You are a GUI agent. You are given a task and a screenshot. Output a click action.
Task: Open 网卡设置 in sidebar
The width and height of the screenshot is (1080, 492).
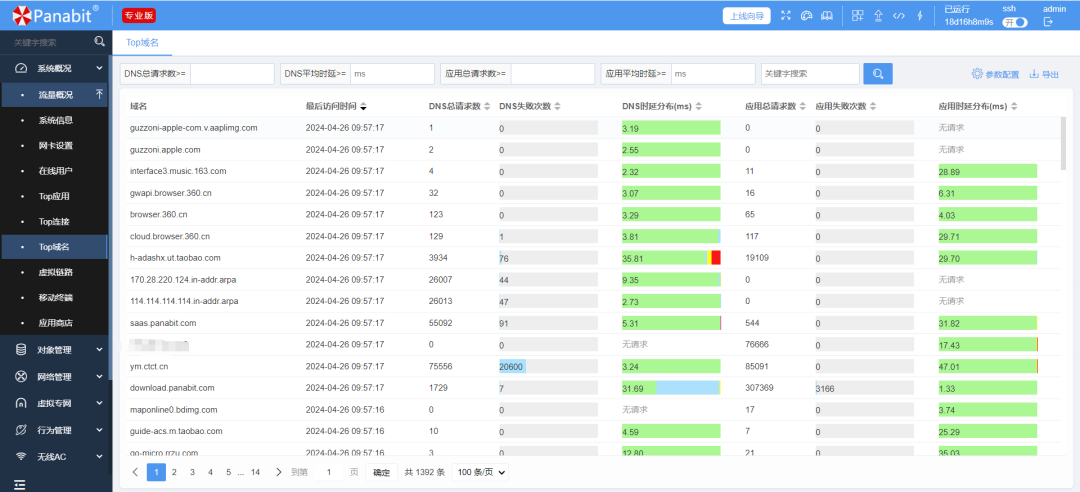56,145
